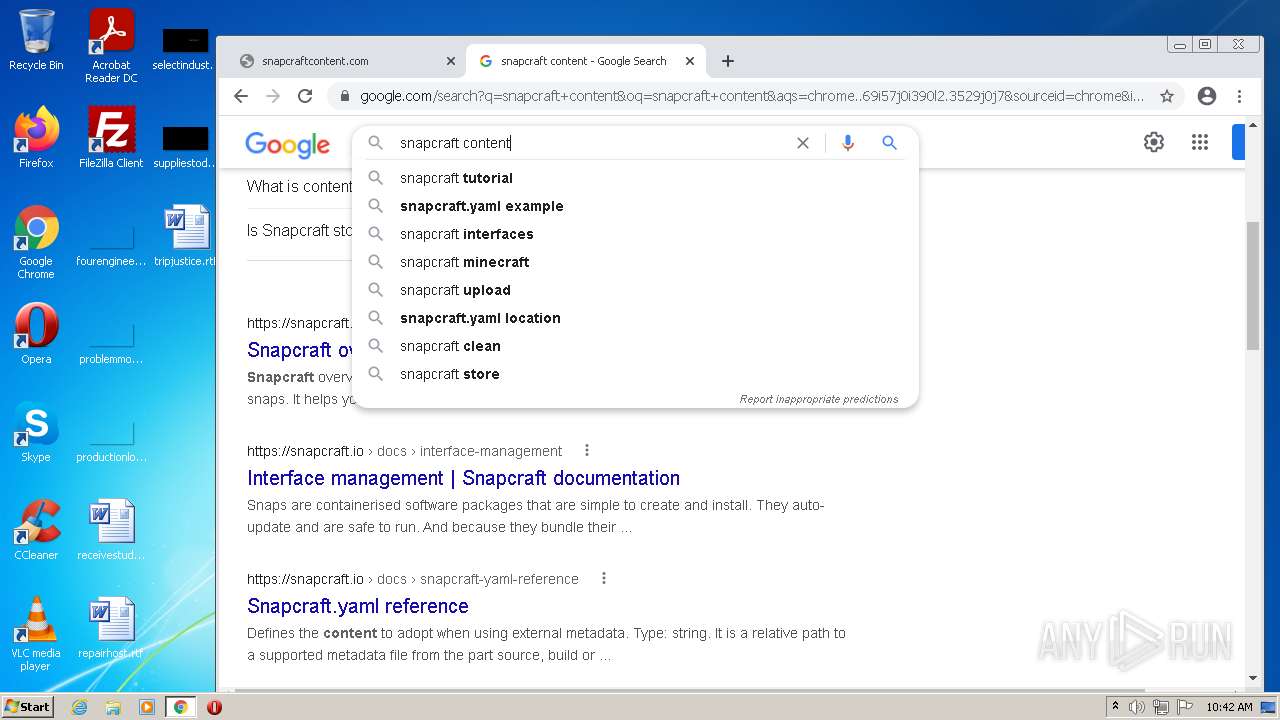Launch Skype from the desktop
This screenshot has height=720, width=1280.
[36, 432]
